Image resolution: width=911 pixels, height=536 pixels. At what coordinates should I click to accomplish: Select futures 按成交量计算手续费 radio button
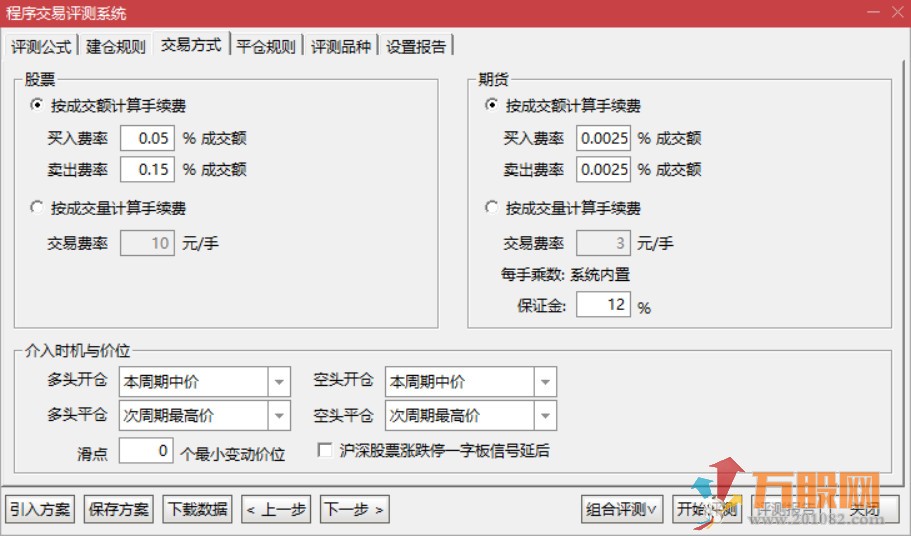pyautogui.click(x=492, y=207)
